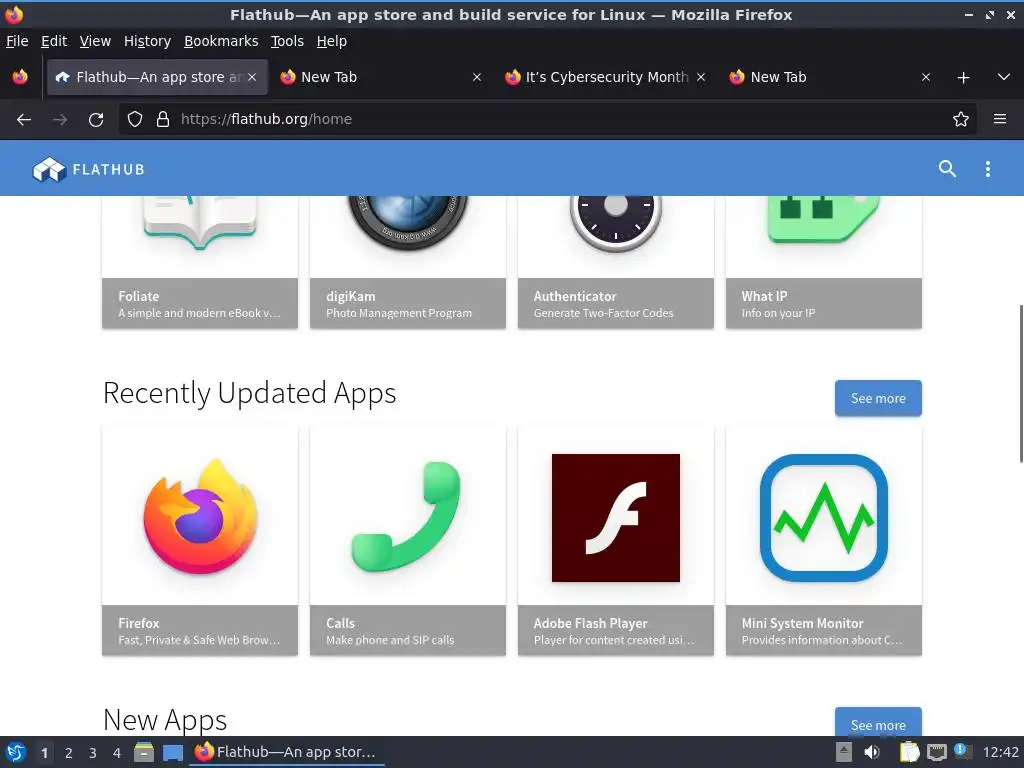The width and height of the screenshot is (1024, 768).
Task: Open a new tab with the plus button
Action: click(963, 77)
